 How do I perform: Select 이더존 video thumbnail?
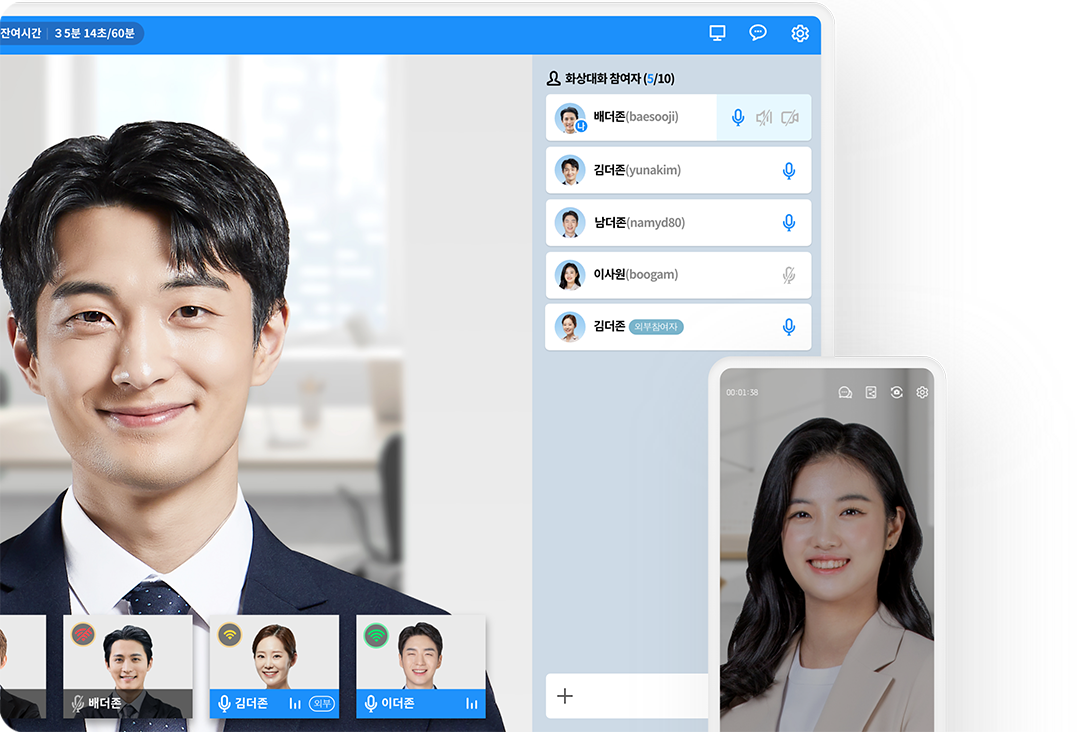tap(421, 666)
